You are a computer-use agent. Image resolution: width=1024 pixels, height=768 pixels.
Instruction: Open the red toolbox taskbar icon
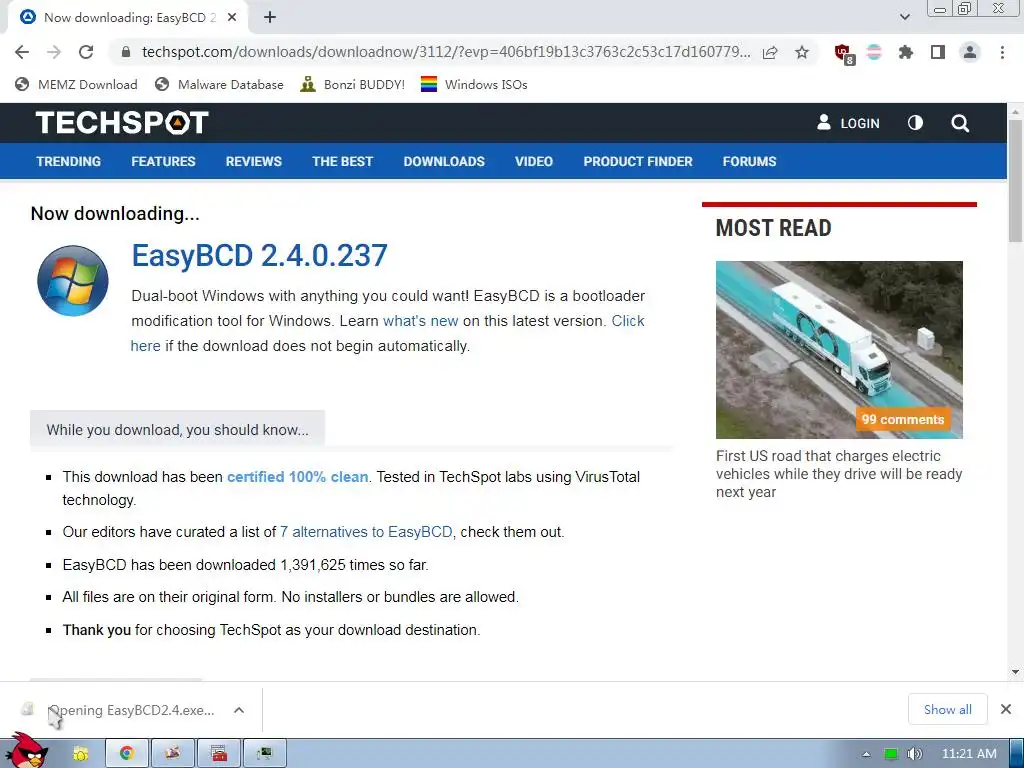[x=219, y=754]
